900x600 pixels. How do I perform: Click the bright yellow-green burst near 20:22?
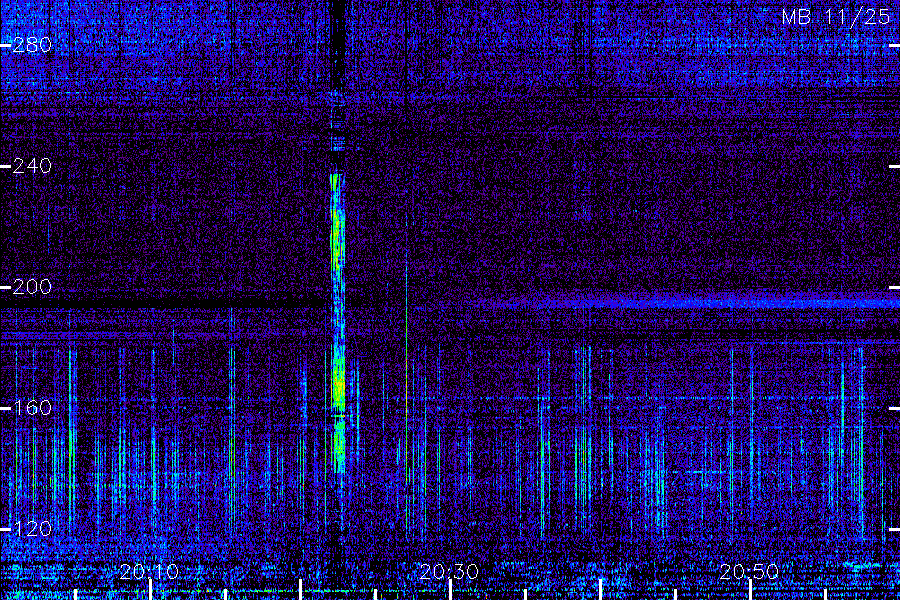pos(338,322)
